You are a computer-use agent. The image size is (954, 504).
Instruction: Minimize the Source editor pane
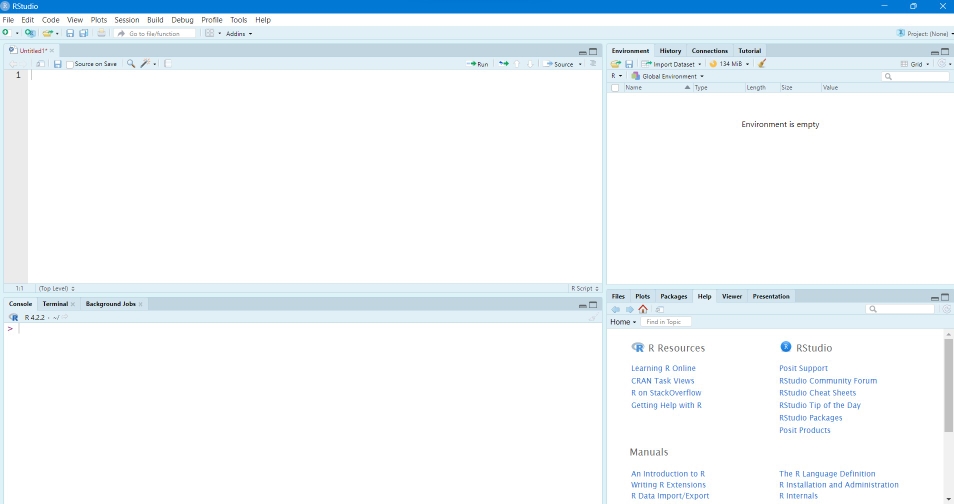coord(582,52)
